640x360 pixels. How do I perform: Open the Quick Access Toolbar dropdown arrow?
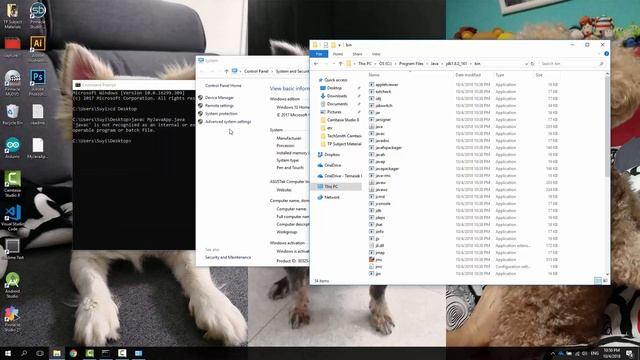340,45
